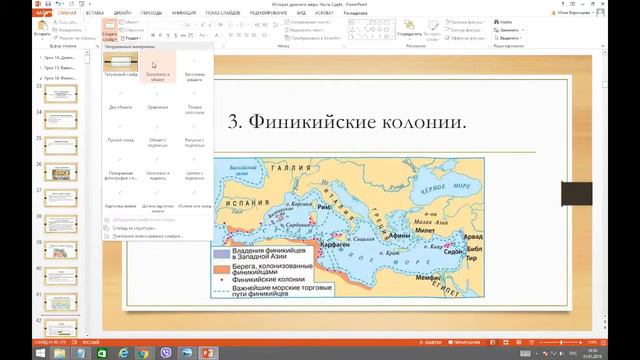Open Comments (Примечания) in status bar
The height and width of the screenshot is (360, 640).
(465, 342)
